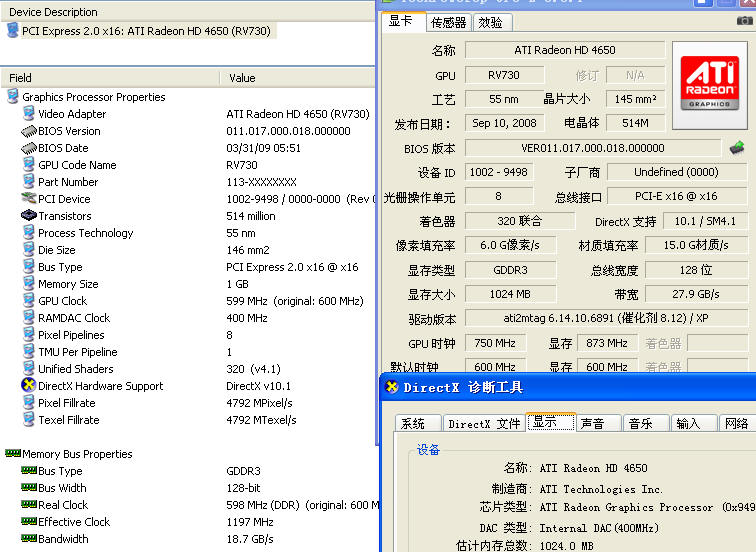Click the driver version field ati2mtag 6.14.10.6891

point(606,318)
